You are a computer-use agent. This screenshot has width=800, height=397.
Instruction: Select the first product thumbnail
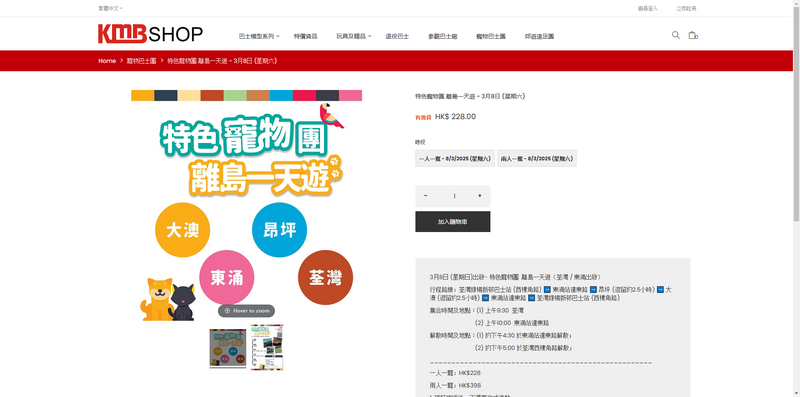[x=228, y=348]
